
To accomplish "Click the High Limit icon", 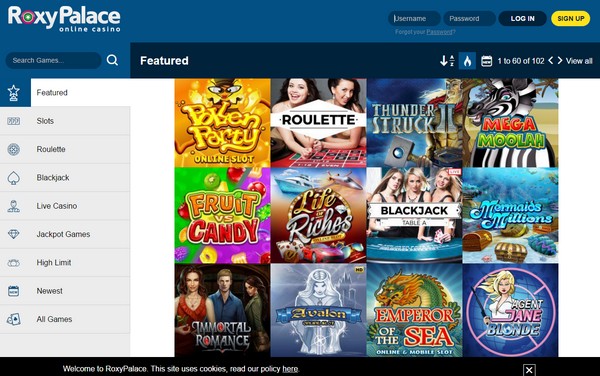I will (14, 263).
